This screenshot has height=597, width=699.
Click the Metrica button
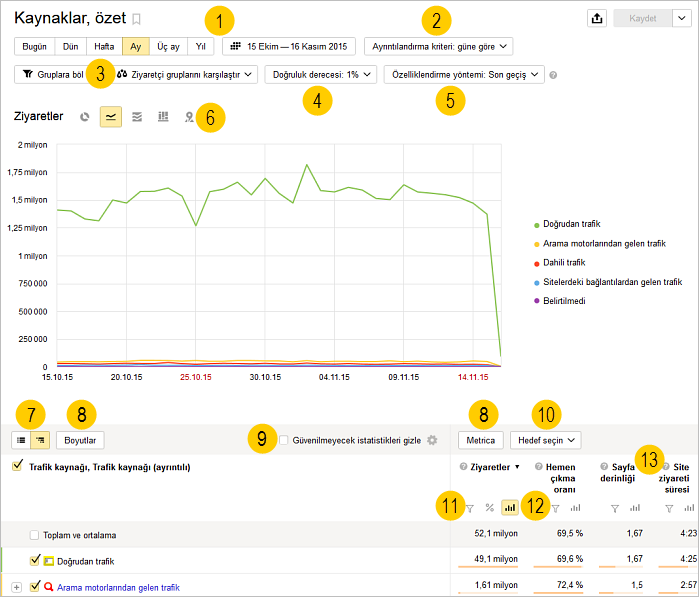pyautogui.click(x=481, y=440)
